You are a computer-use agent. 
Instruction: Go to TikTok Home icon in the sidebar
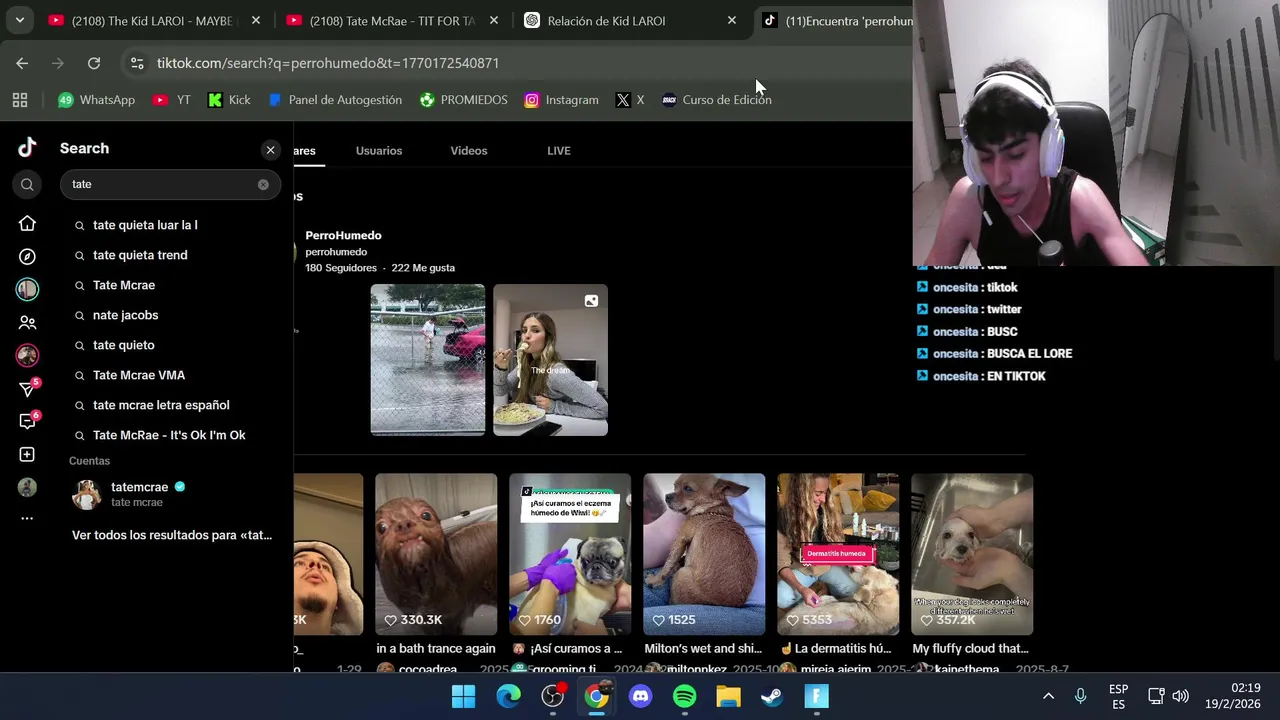[x=27, y=224]
